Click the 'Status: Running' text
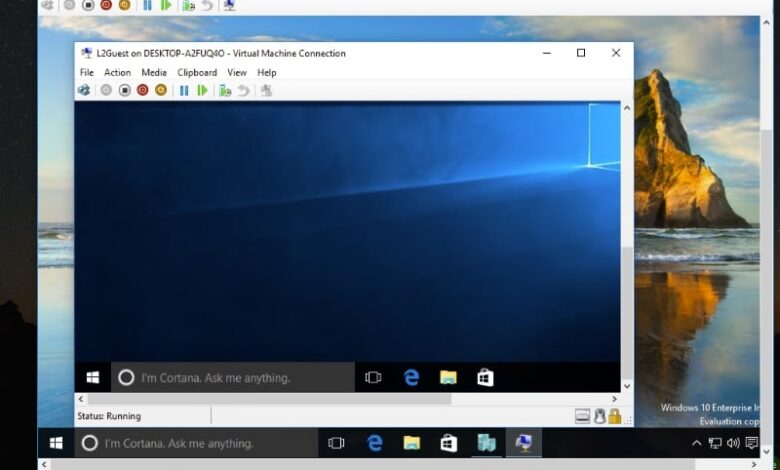 pos(109,416)
